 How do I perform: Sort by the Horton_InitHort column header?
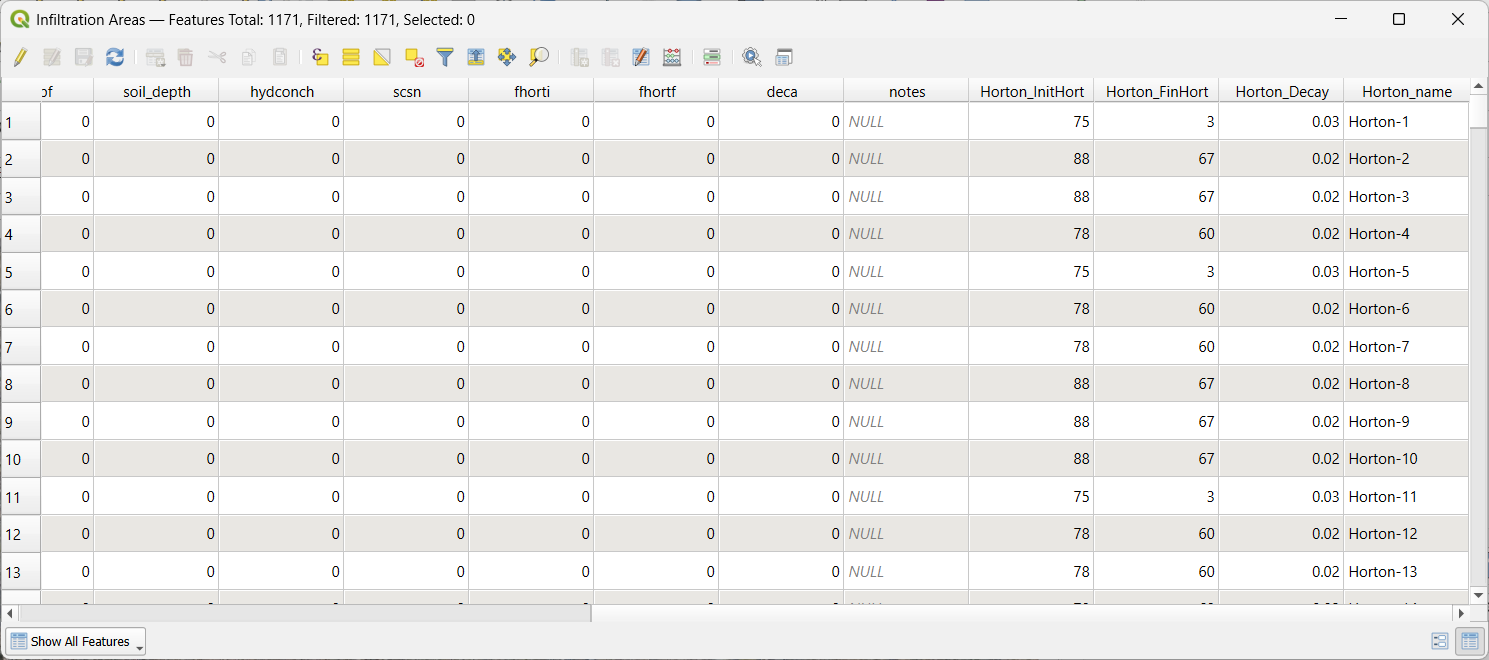point(1031,91)
